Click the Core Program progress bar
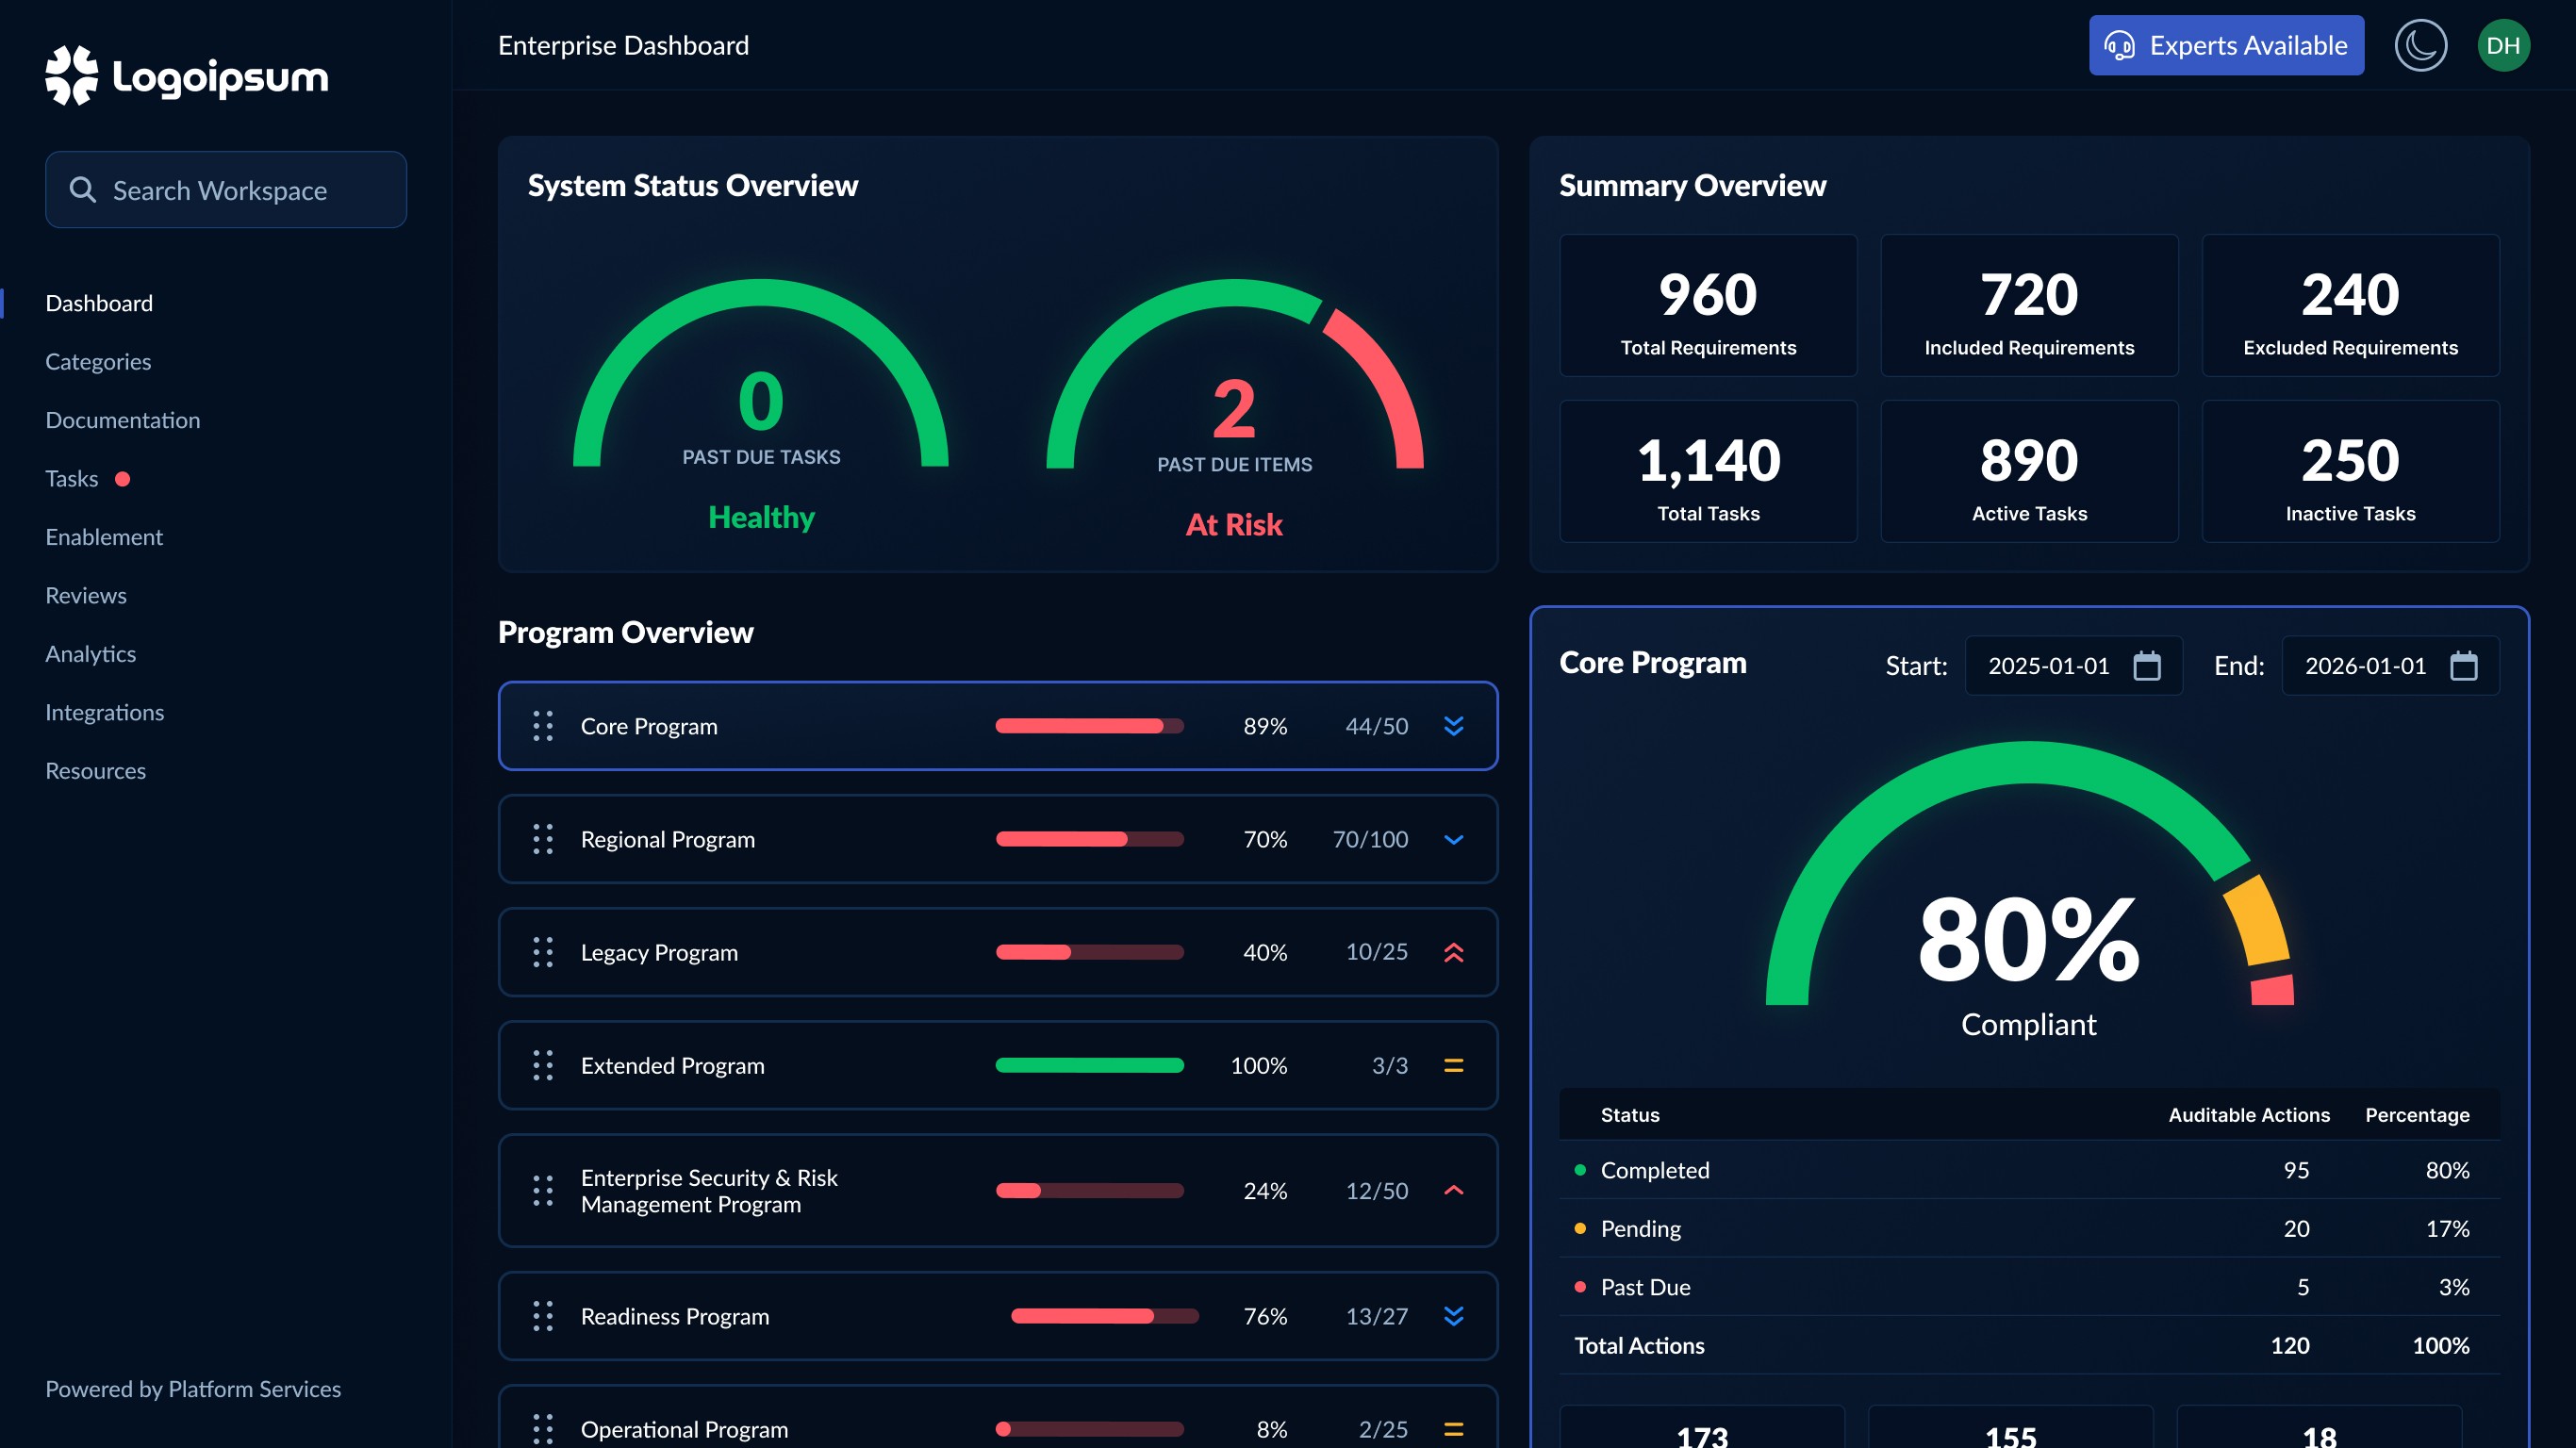Image resolution: width=2576 pixels, height=1448 pixels. (1089, 726)
